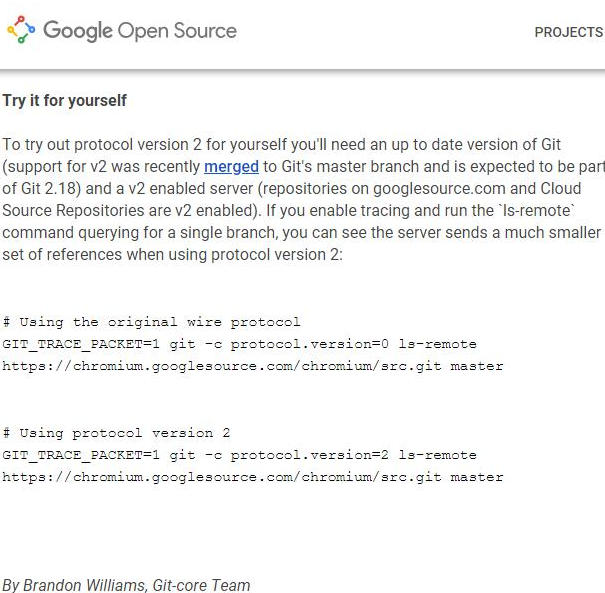The image size is (605, 593).
Task: Click the line starting 'command querying for a single branch'
Action: click(302, 233)
